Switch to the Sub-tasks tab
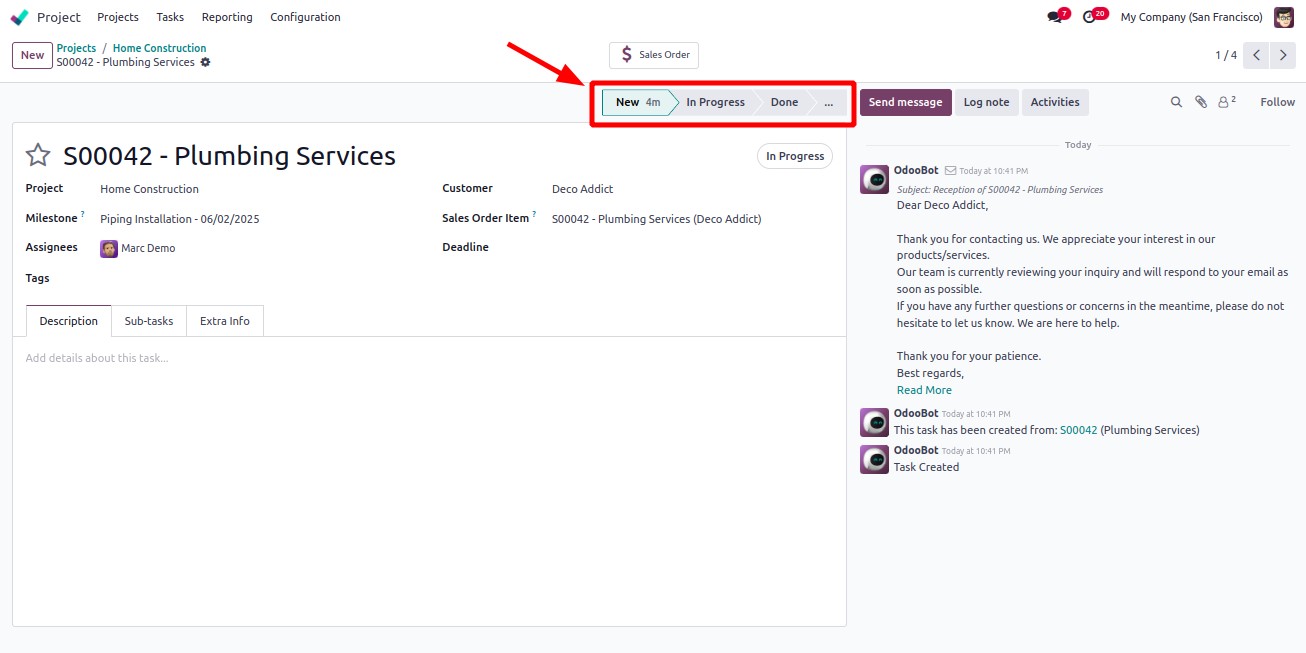 point(149,321)
